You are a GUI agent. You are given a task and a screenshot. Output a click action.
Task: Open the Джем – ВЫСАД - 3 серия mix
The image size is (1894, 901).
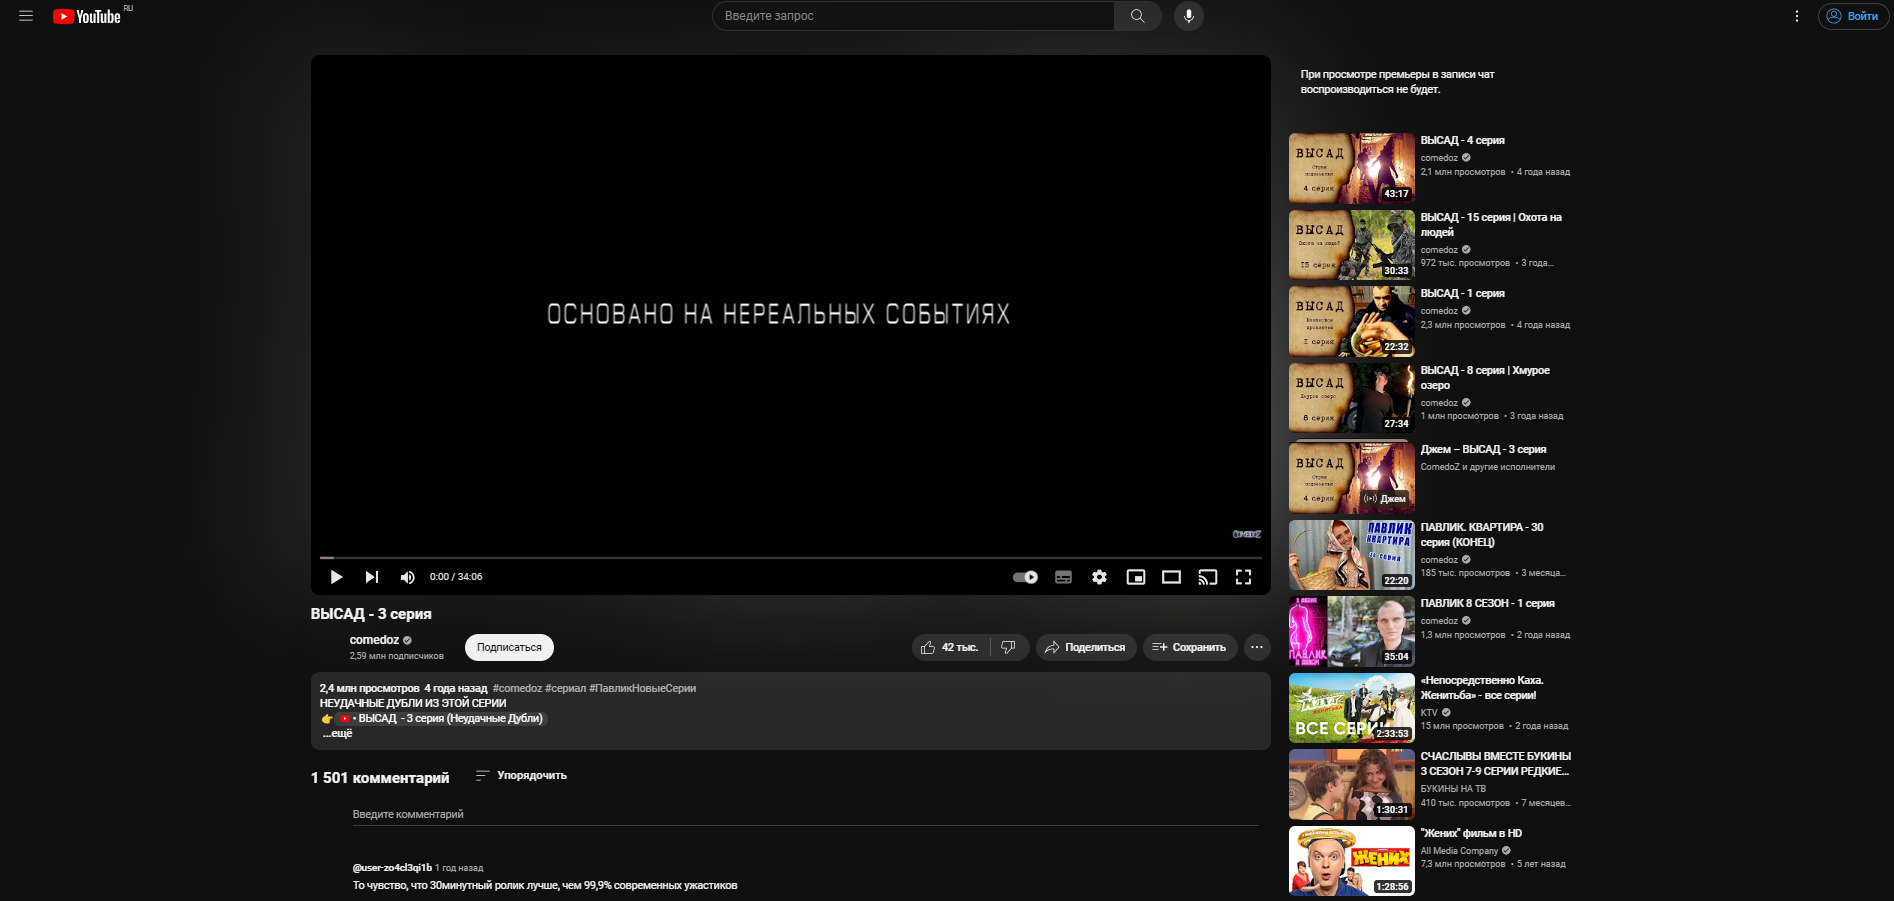(x=1351, y=477)
